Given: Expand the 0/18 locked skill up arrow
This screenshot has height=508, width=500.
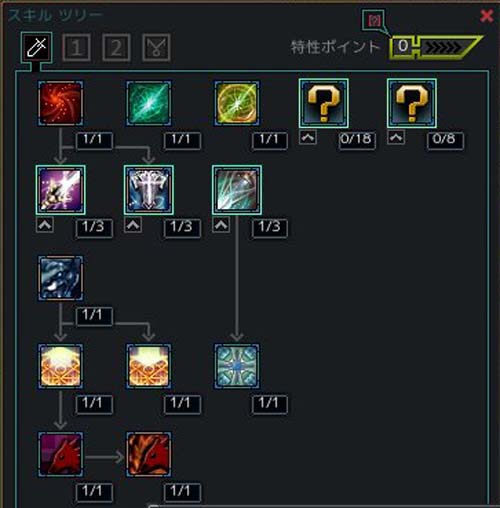Looking at the screenshot, I should 308,137.
